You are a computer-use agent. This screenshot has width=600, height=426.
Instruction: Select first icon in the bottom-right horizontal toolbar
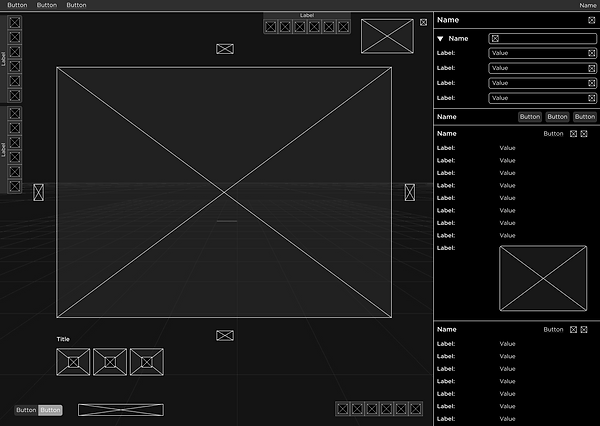[x=342, y=409]
